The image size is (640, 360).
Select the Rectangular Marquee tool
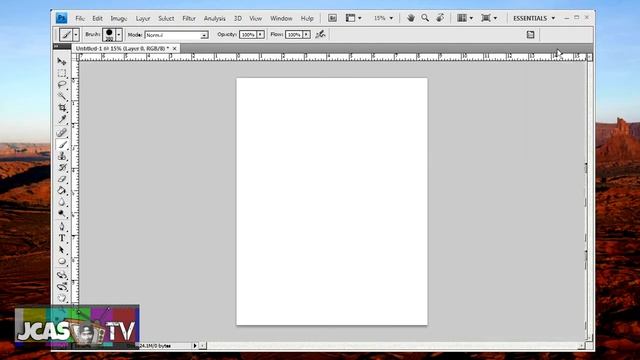coord(62,73)
